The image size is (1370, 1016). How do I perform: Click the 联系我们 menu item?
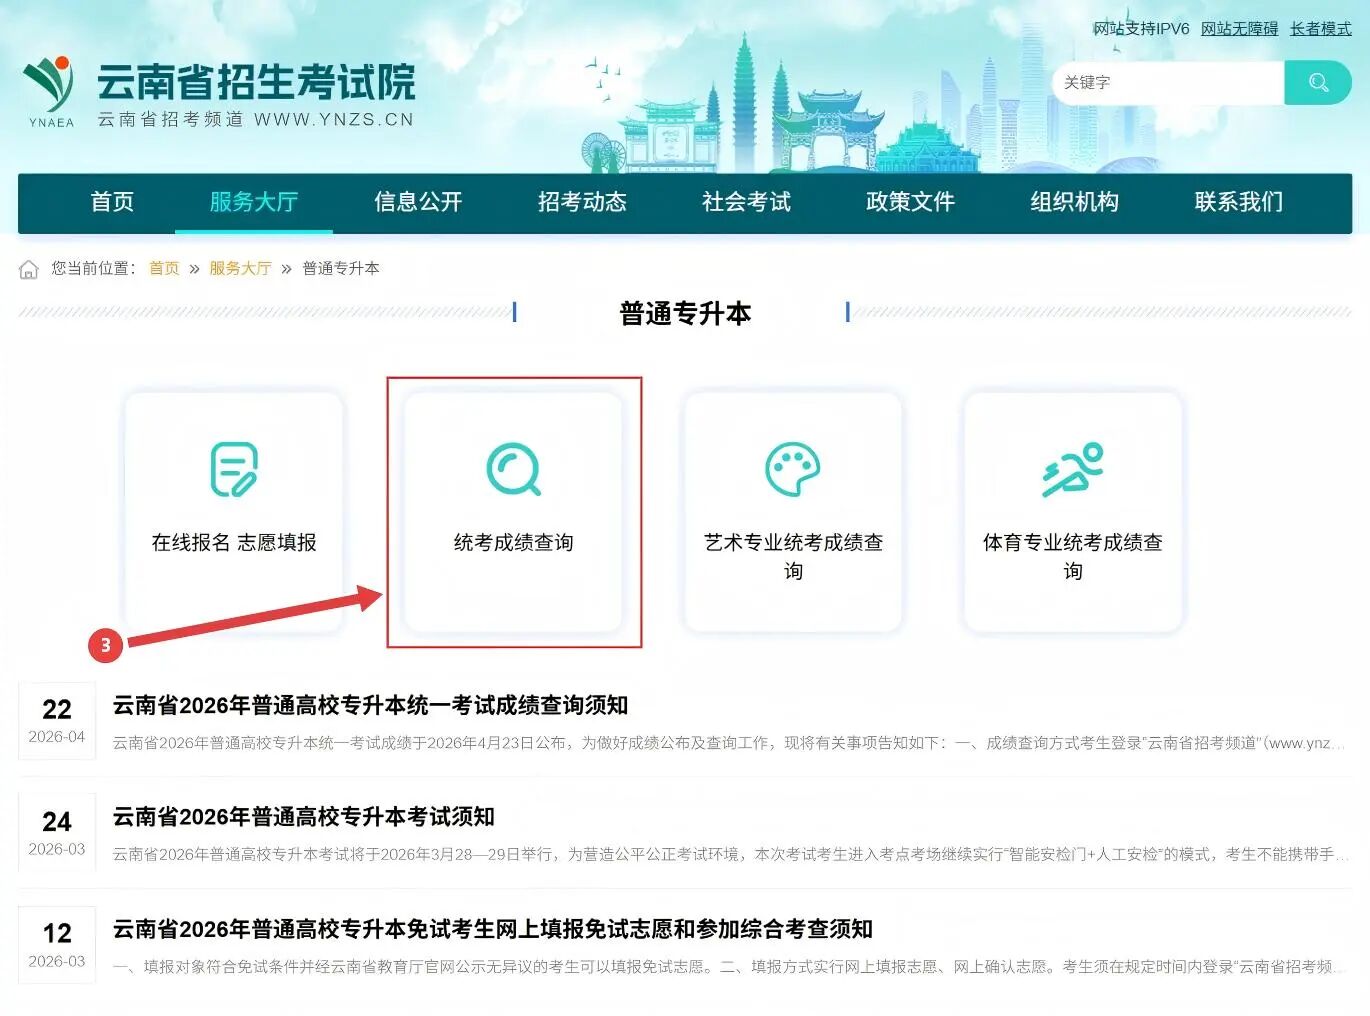[1238, 202]
